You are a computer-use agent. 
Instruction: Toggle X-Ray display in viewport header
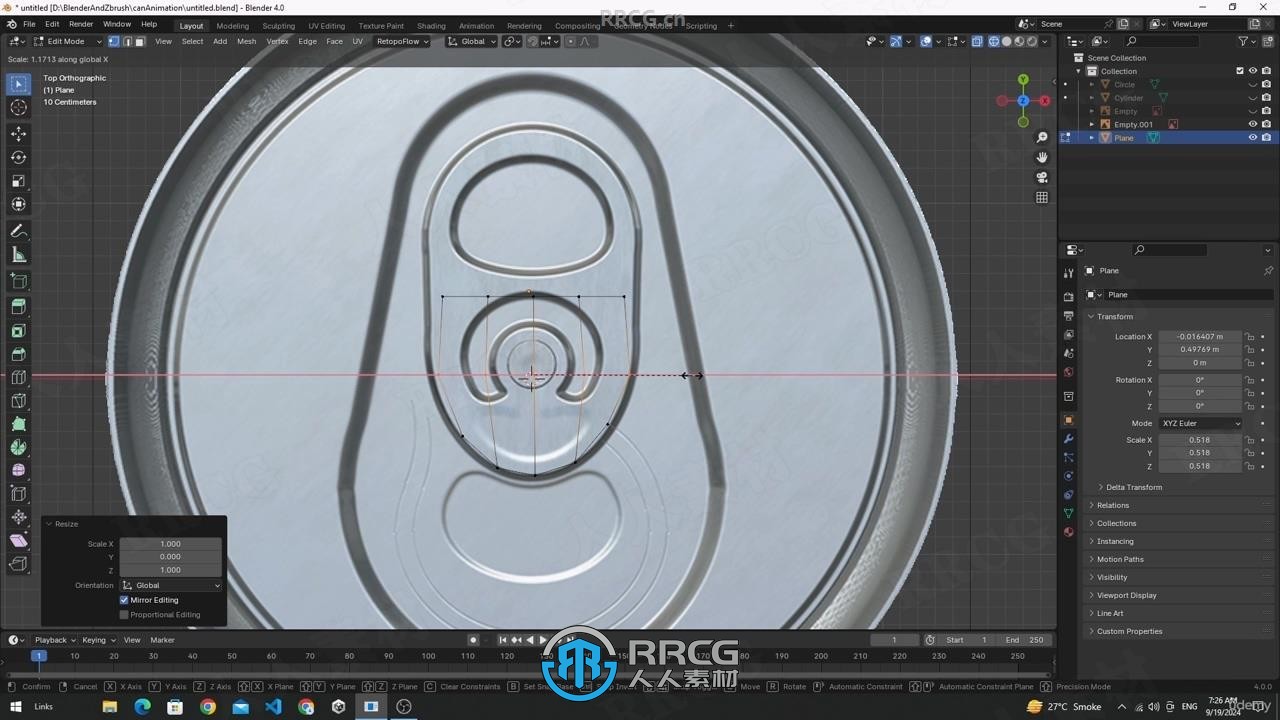click(x=977, y=41)
